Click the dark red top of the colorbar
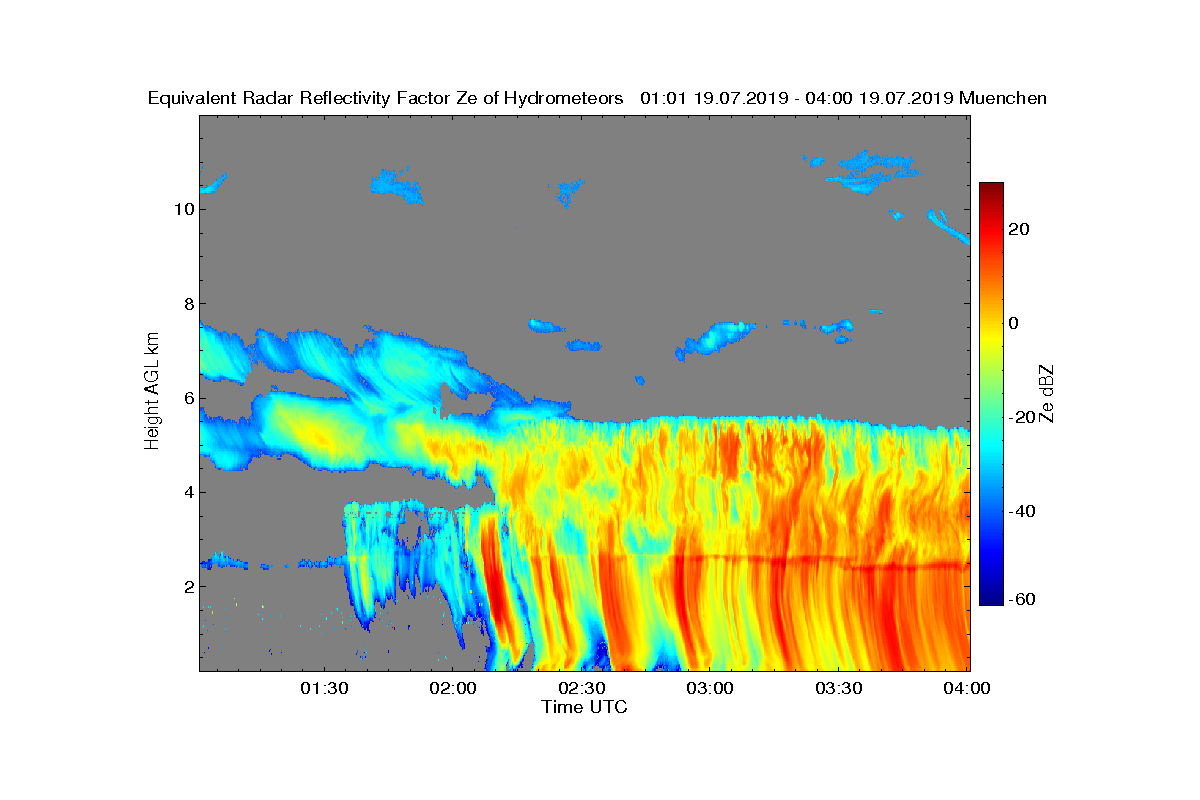 [x=991, y=188]
